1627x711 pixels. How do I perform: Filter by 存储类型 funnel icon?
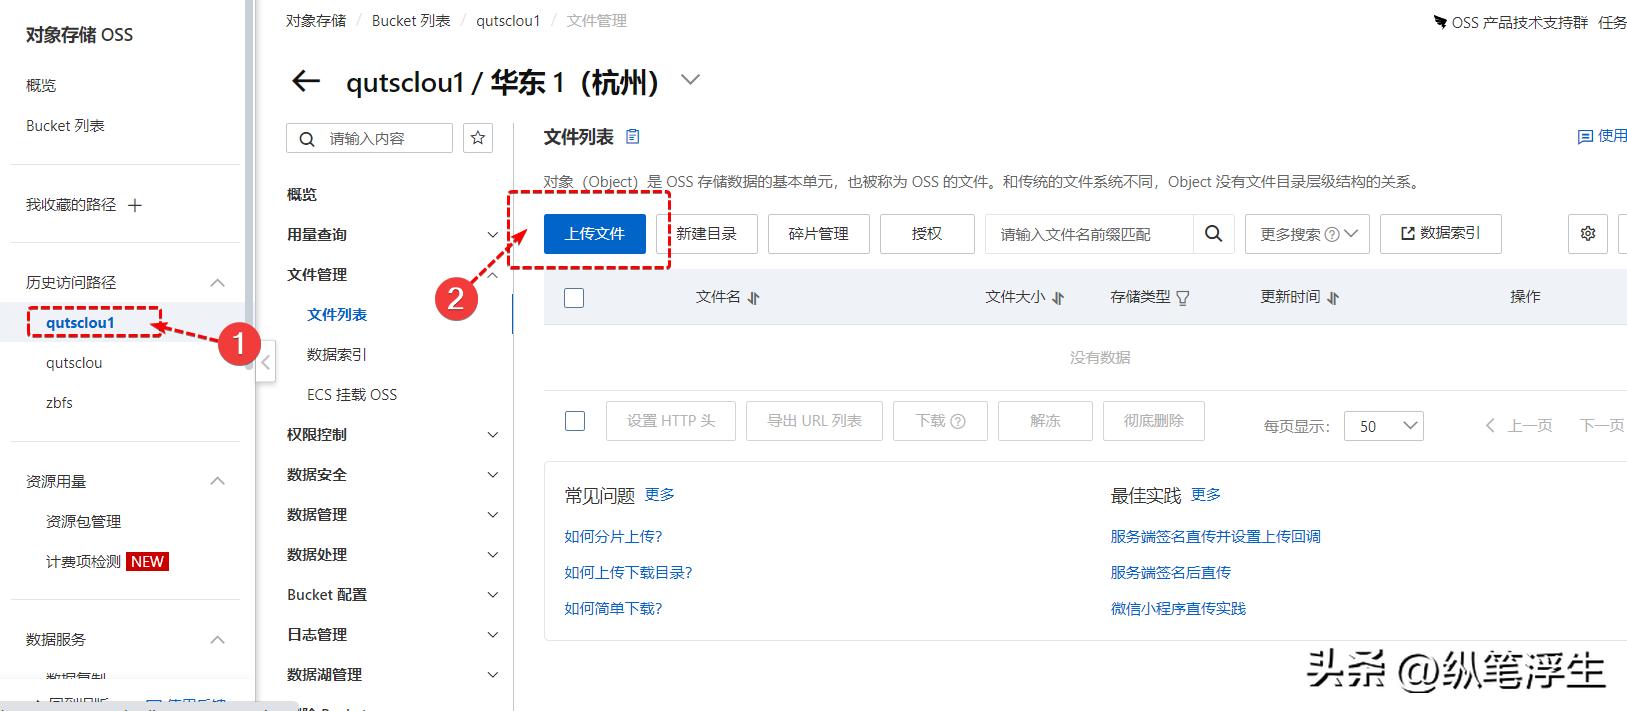1183,298
